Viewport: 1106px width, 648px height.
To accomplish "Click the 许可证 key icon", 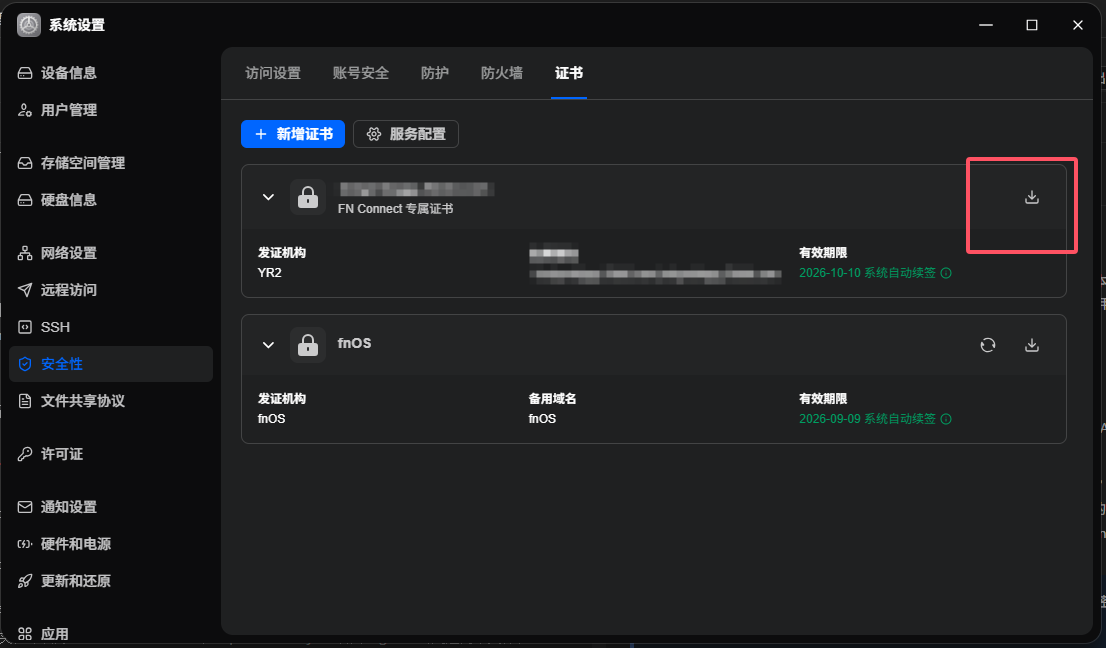I will coord(25,454).
